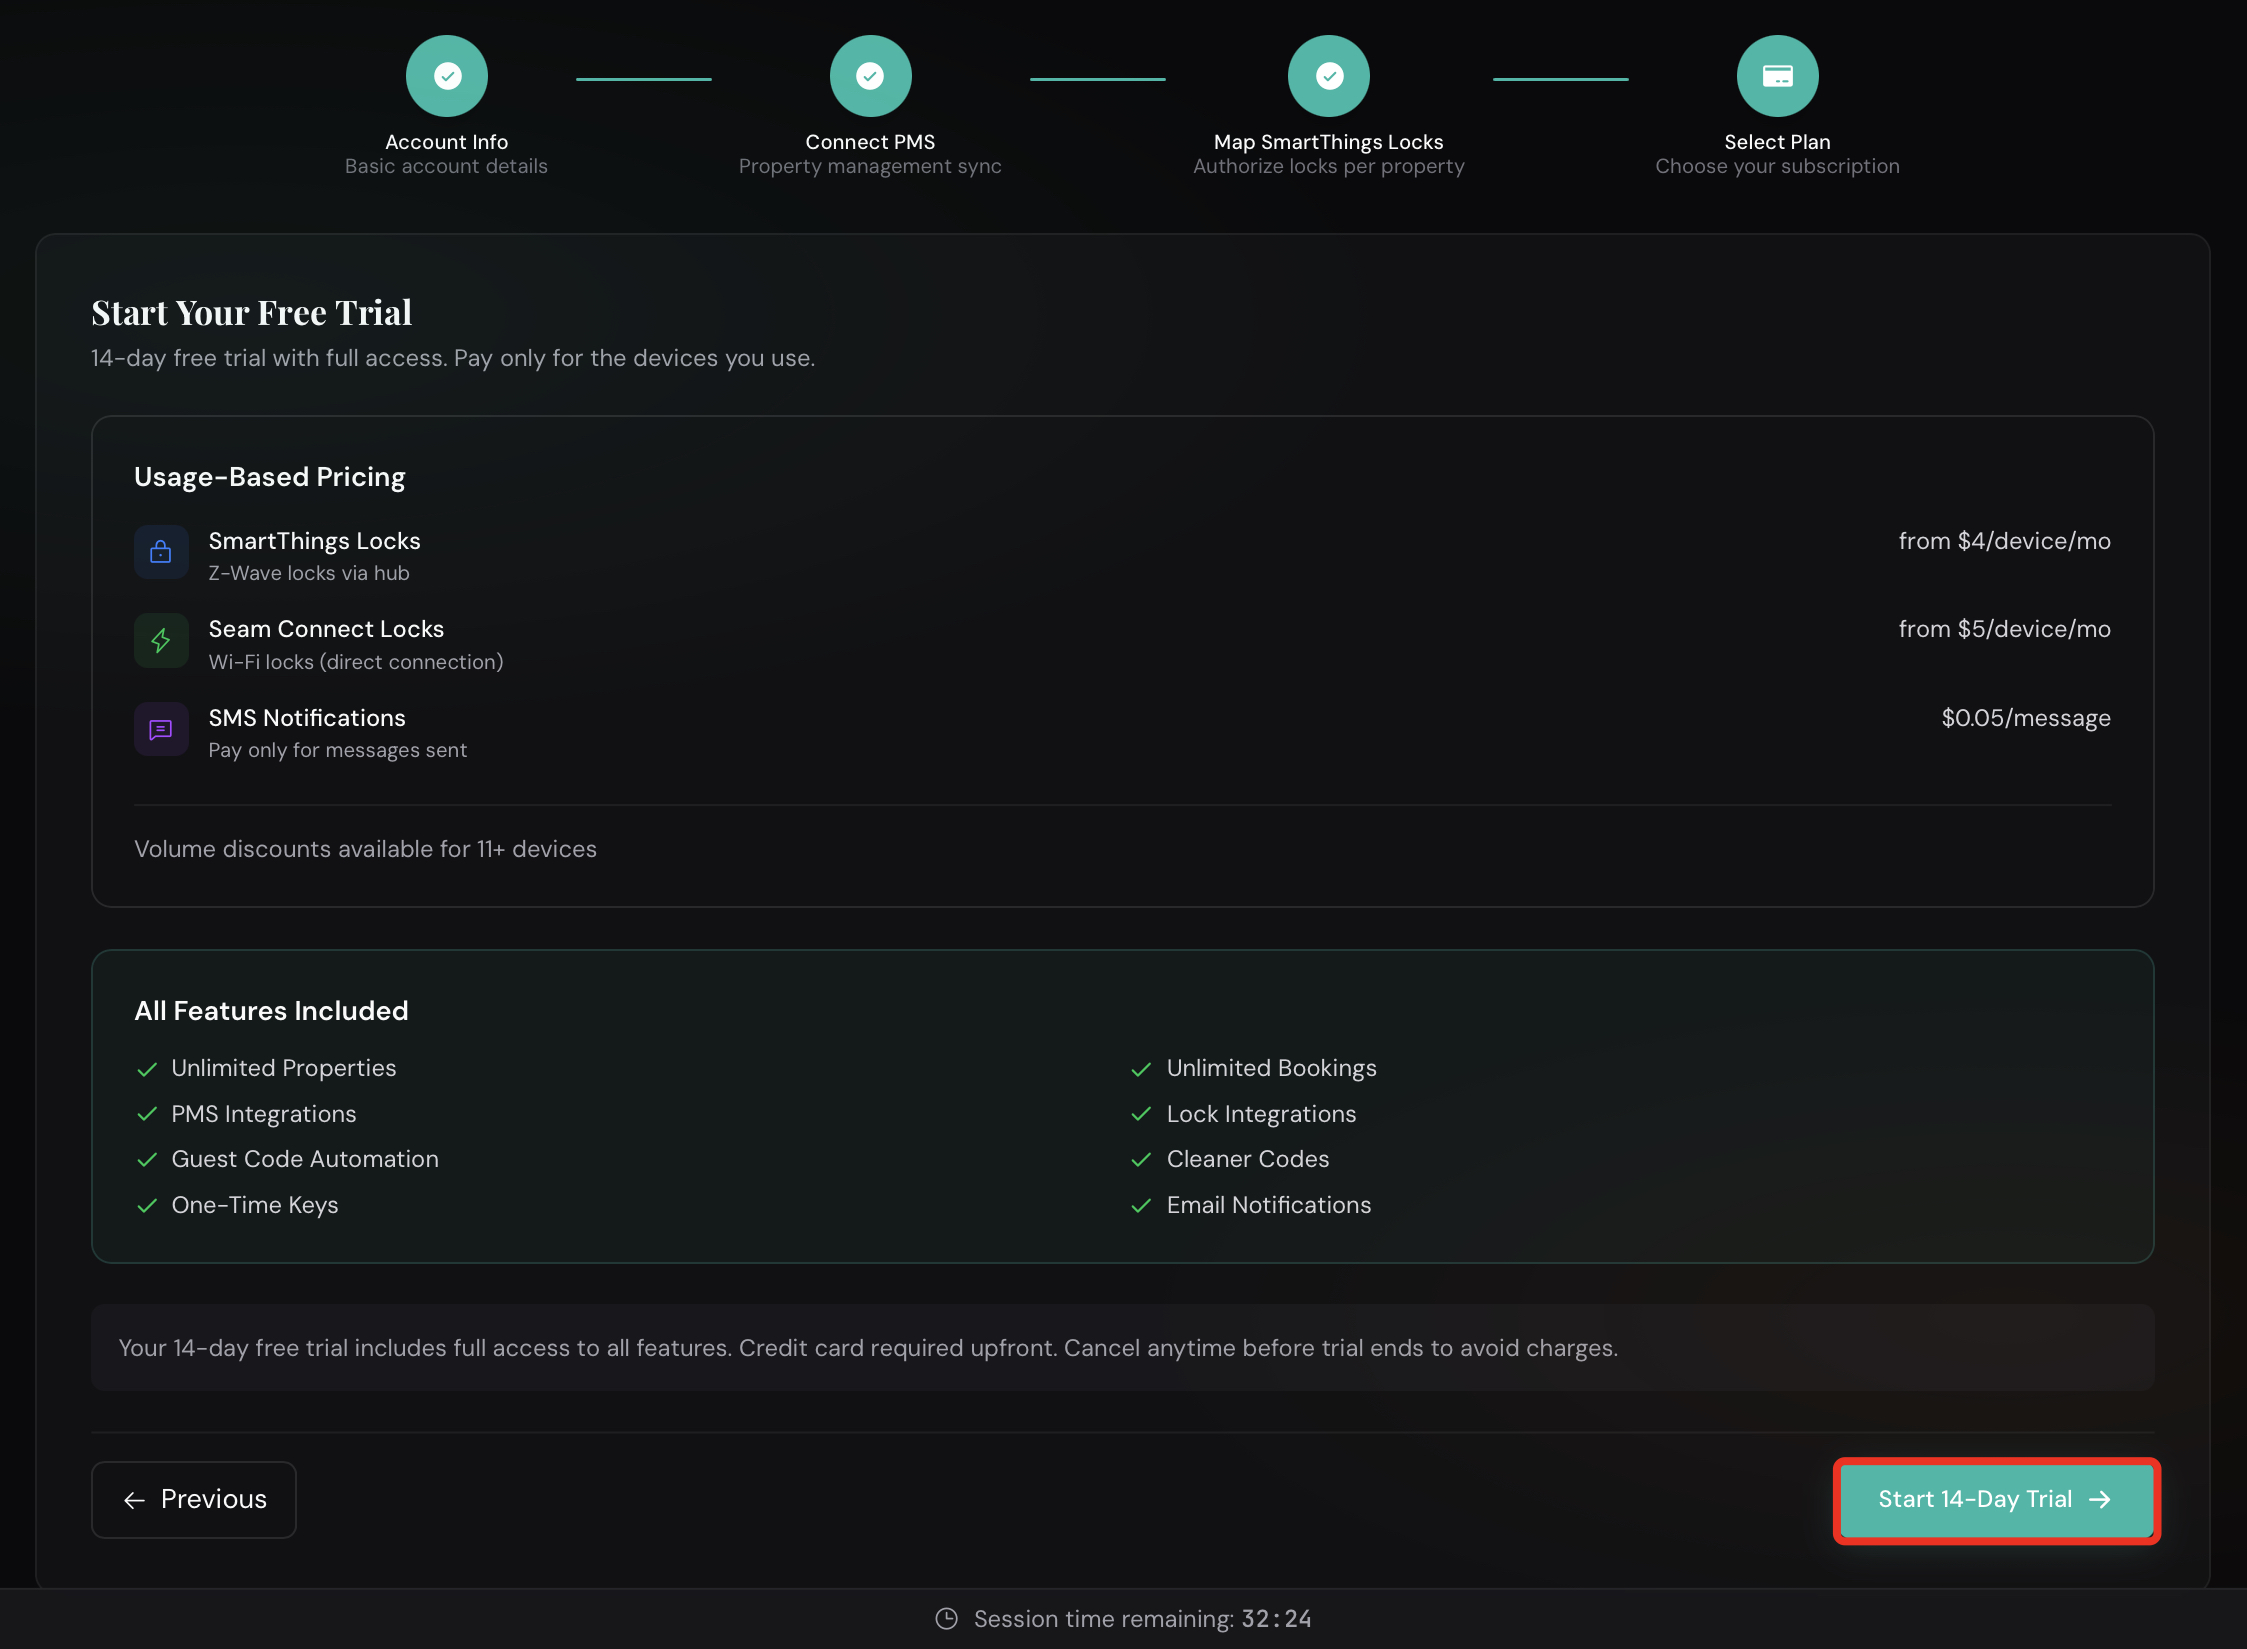Viewport: 2247px width, 1649px height.
Task: Click checkmark next to PMS Integrations
Action: coord(147,1114)
